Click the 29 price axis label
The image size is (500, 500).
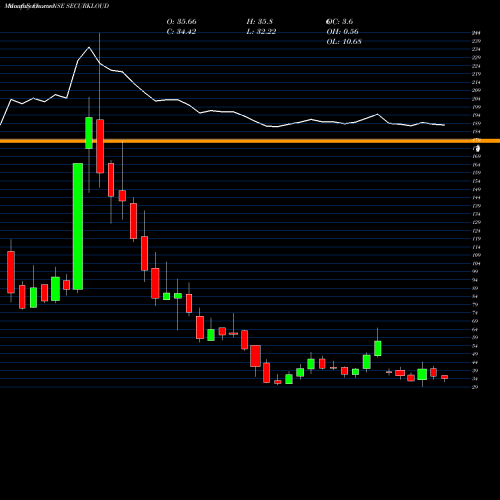(475, 387)
